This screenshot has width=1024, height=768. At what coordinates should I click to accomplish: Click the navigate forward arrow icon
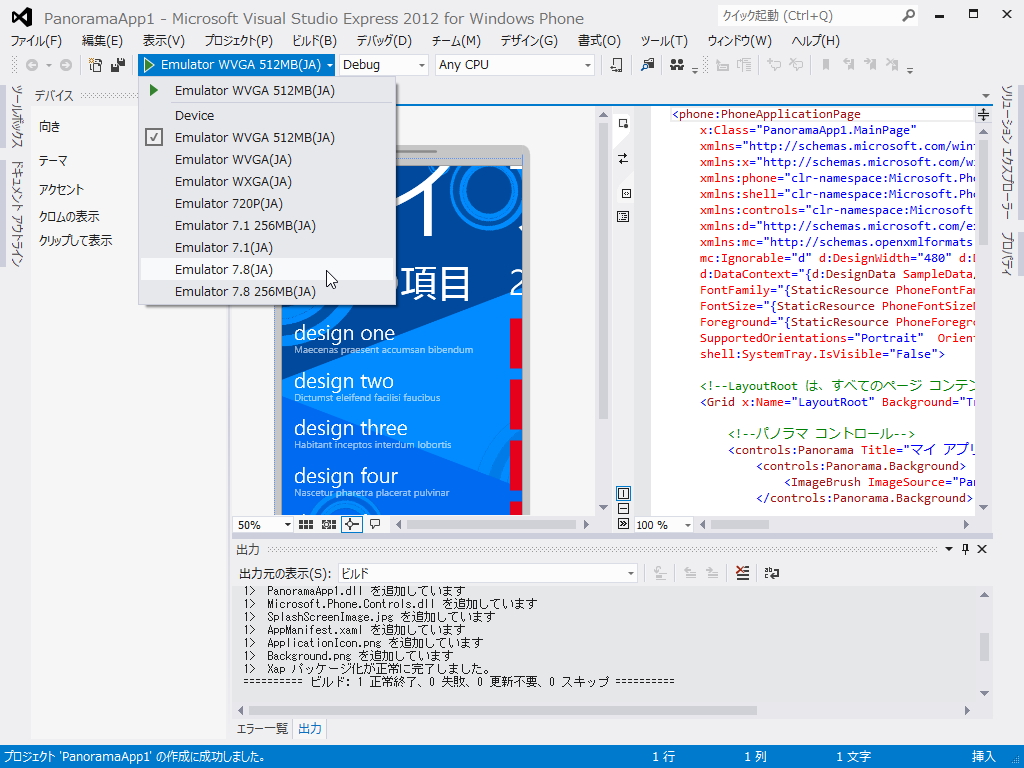click(66, 65)
